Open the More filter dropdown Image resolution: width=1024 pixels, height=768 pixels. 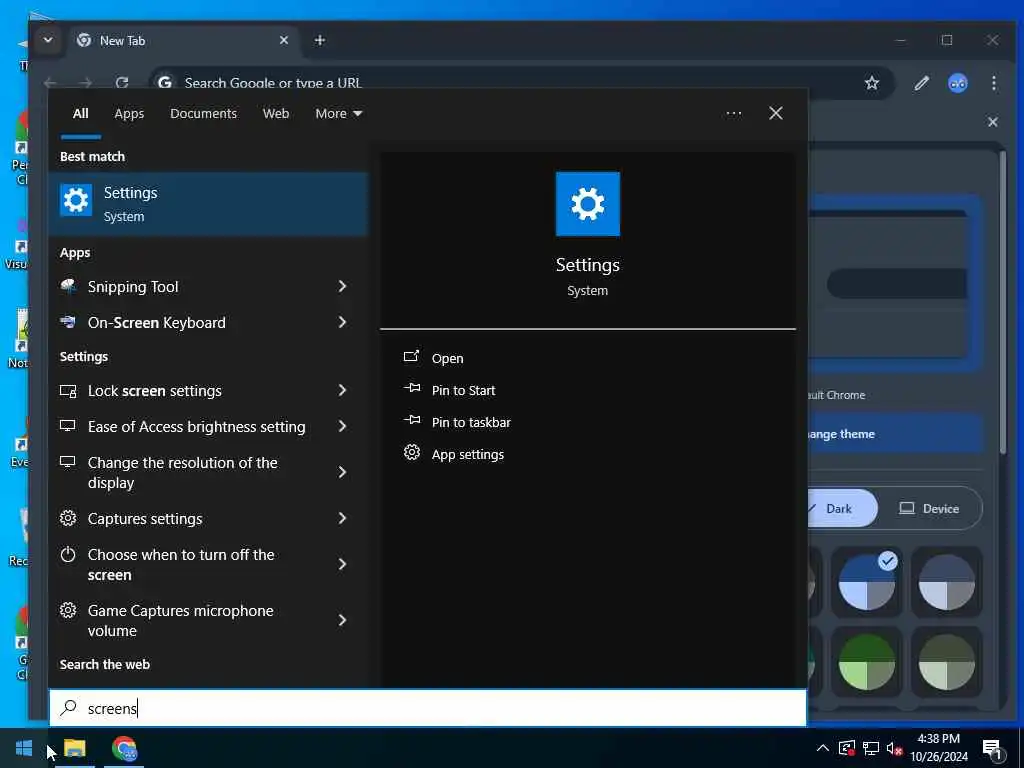click(338, 114)
